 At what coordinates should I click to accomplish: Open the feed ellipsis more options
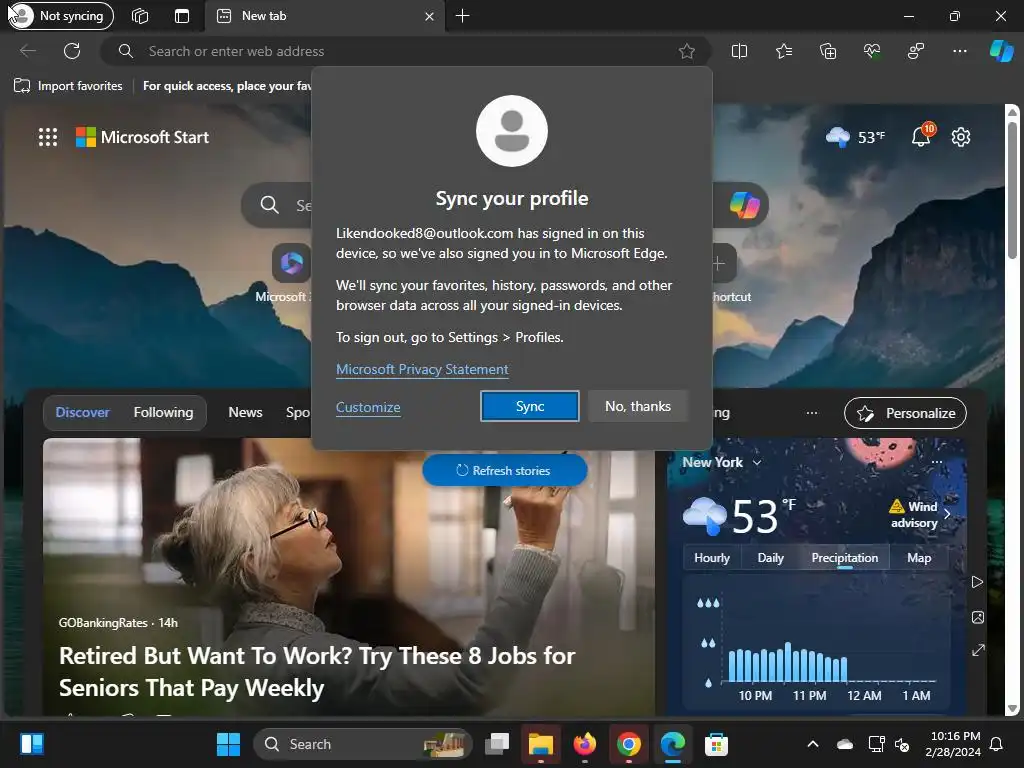click(x=812, y=413)
